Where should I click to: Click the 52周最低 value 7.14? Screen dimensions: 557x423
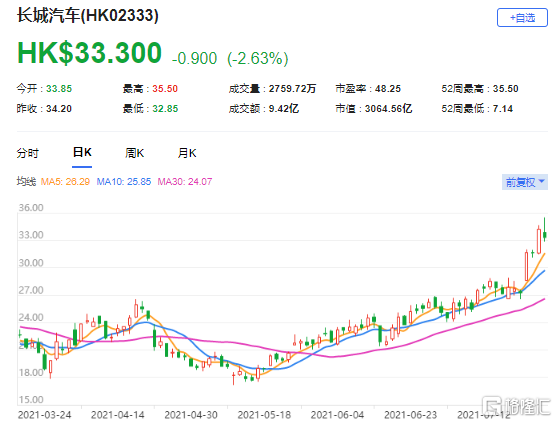pos(503,108)
